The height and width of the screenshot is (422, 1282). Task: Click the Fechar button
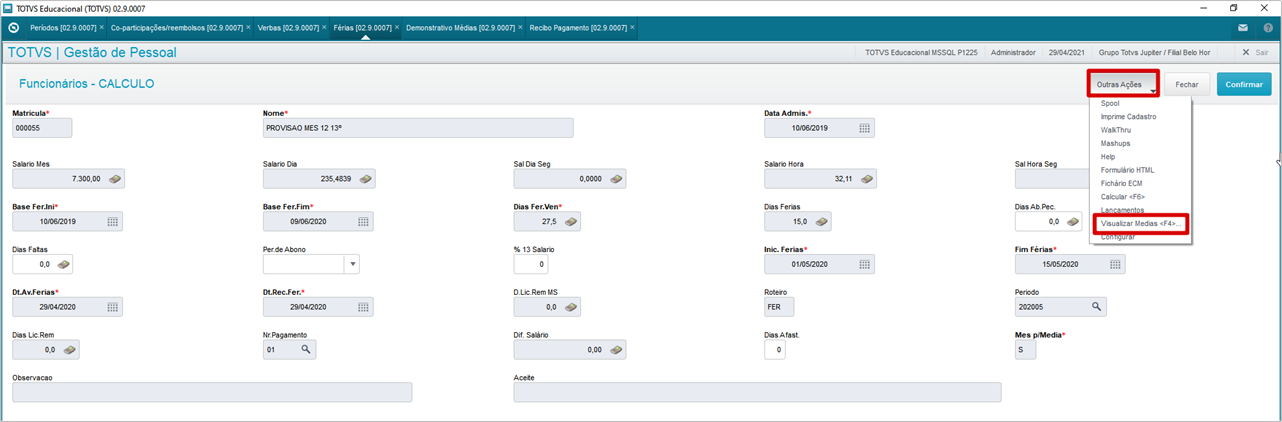(1187, 85)
